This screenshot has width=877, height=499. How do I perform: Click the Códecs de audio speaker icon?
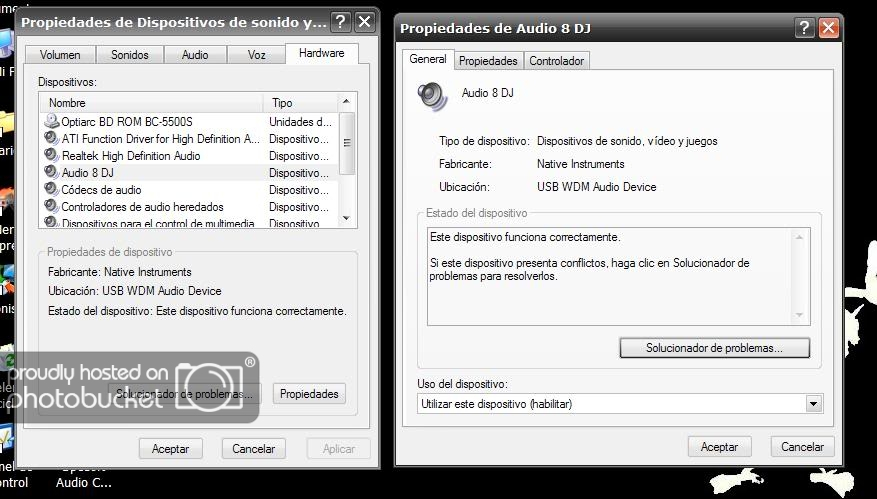tap(52, 189)
